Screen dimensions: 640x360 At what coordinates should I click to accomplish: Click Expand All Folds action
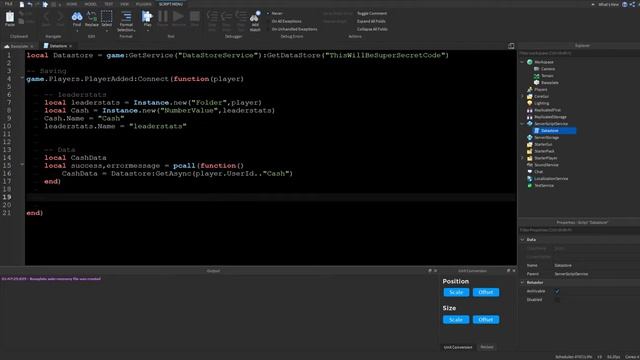(x=371, y=21)
